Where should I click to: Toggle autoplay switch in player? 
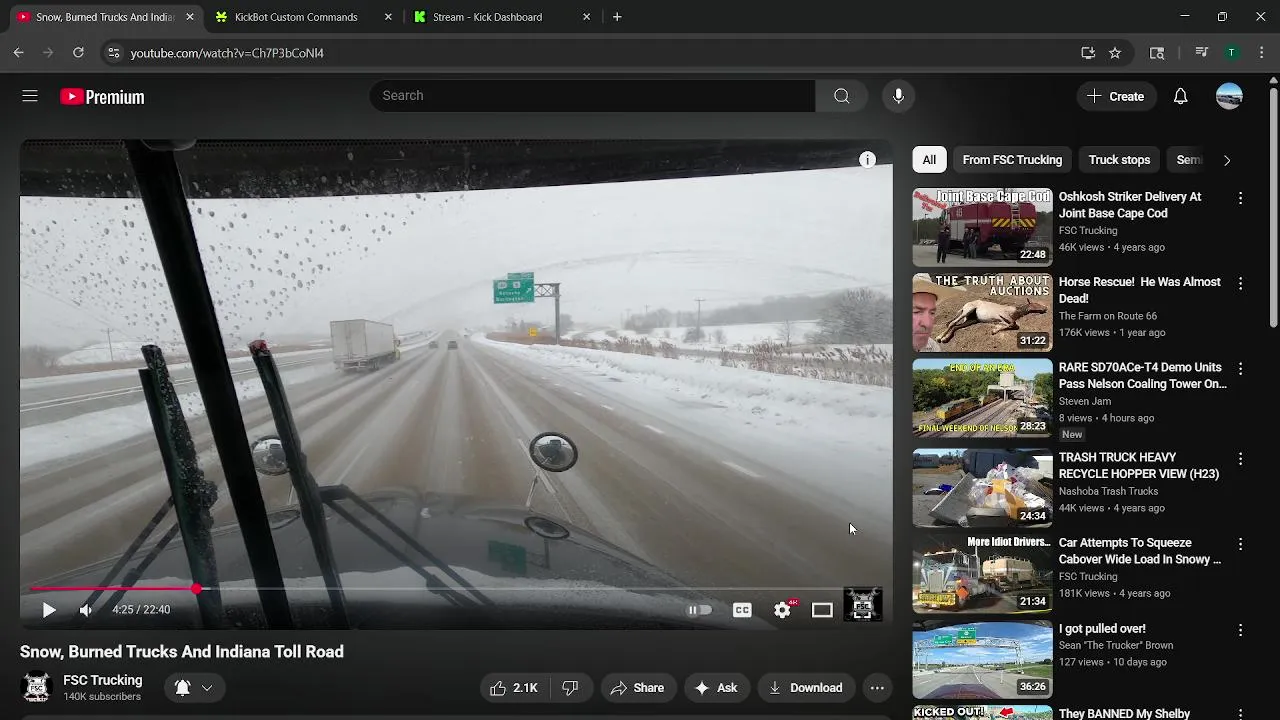coord(699,610)
